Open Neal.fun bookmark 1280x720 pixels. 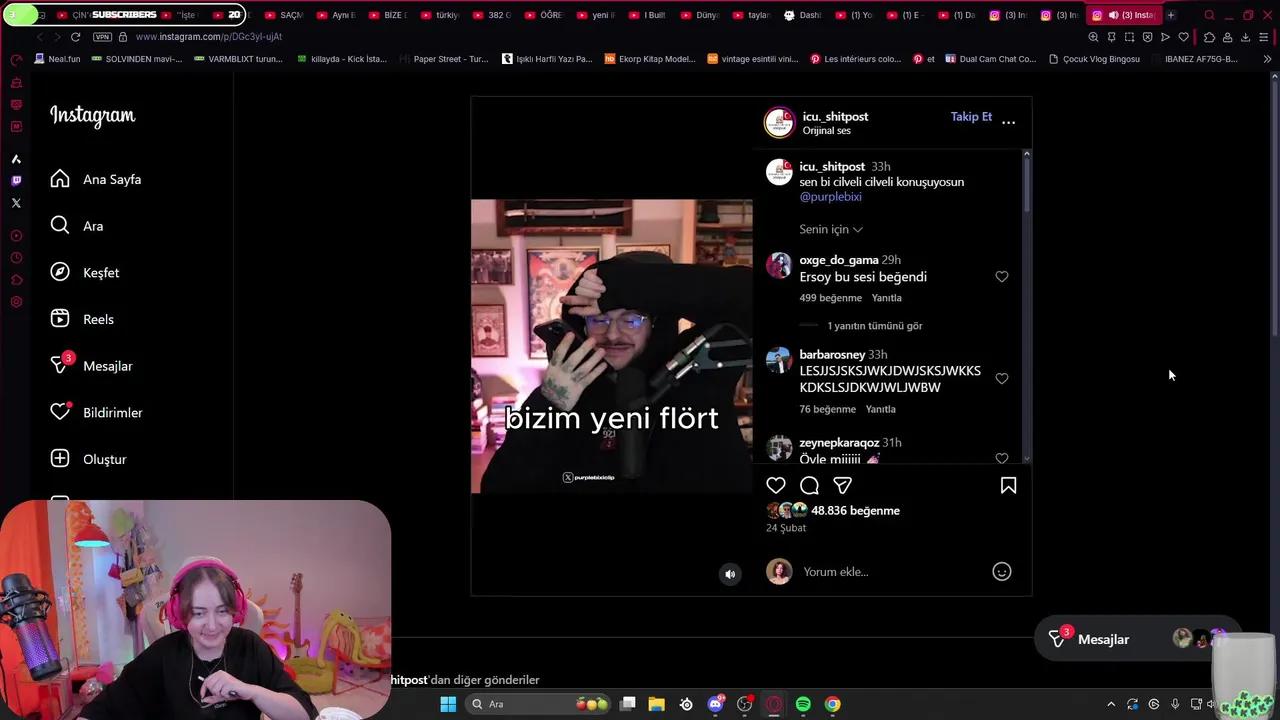coord(57,59)
